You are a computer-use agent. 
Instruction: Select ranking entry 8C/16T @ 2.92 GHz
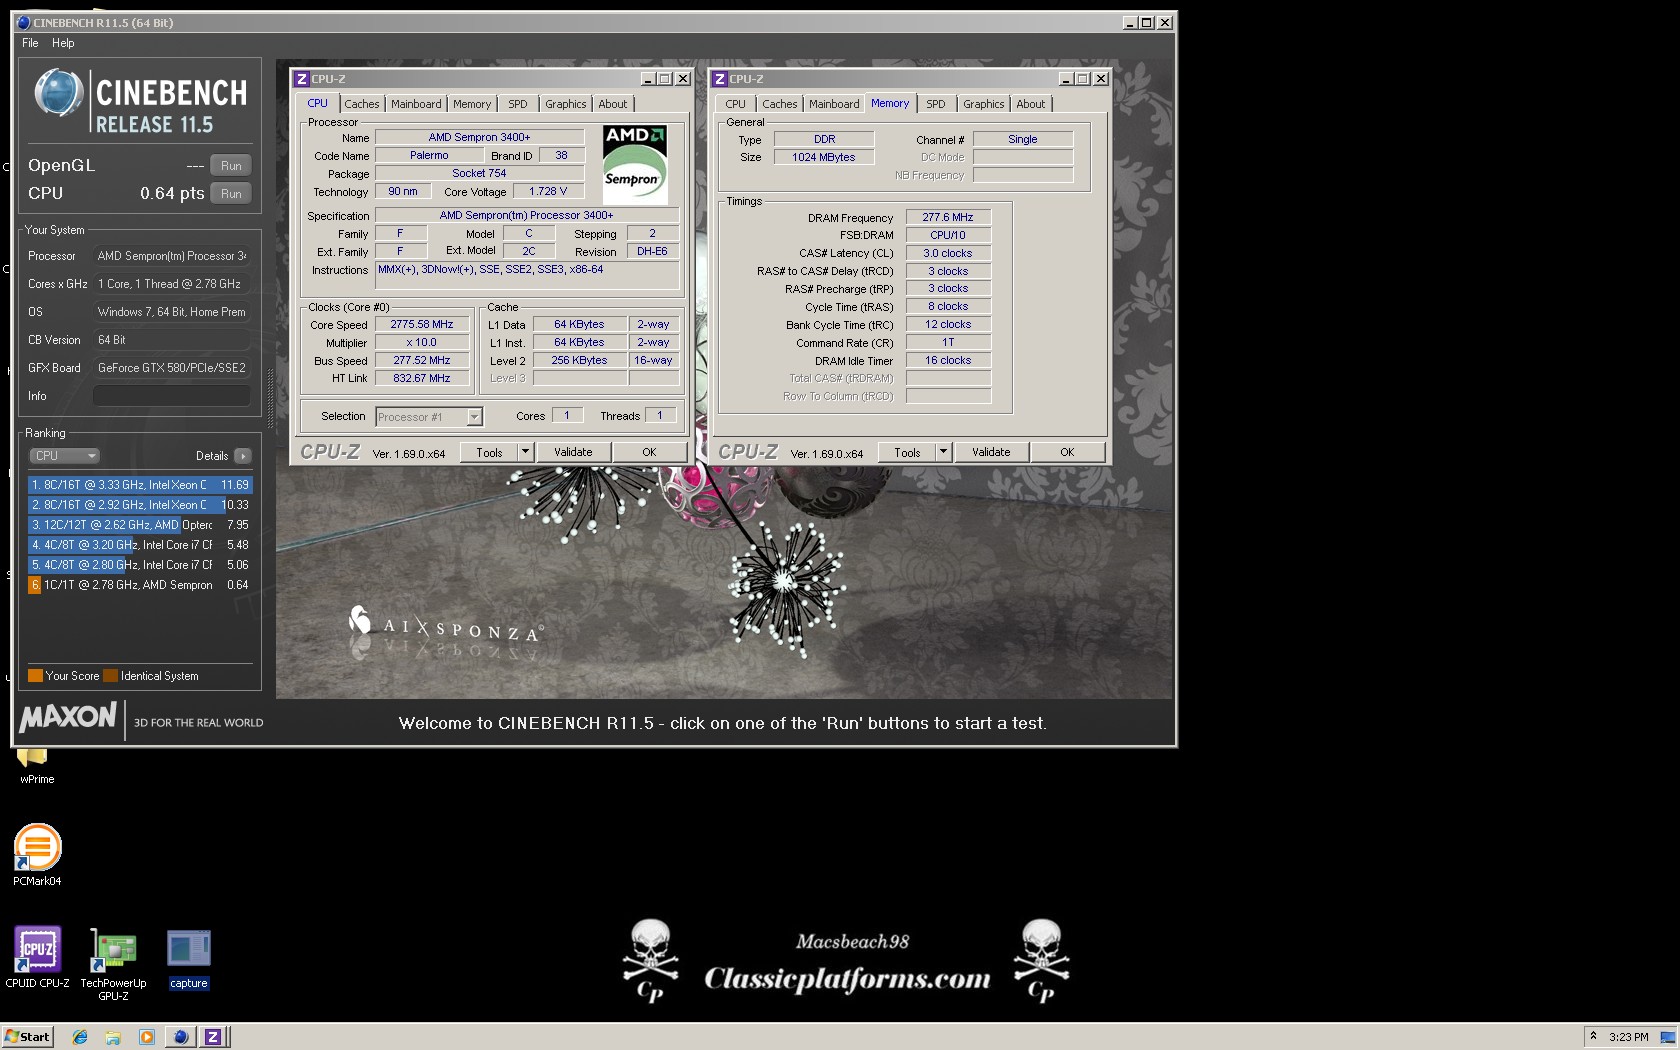pos(140,505)
